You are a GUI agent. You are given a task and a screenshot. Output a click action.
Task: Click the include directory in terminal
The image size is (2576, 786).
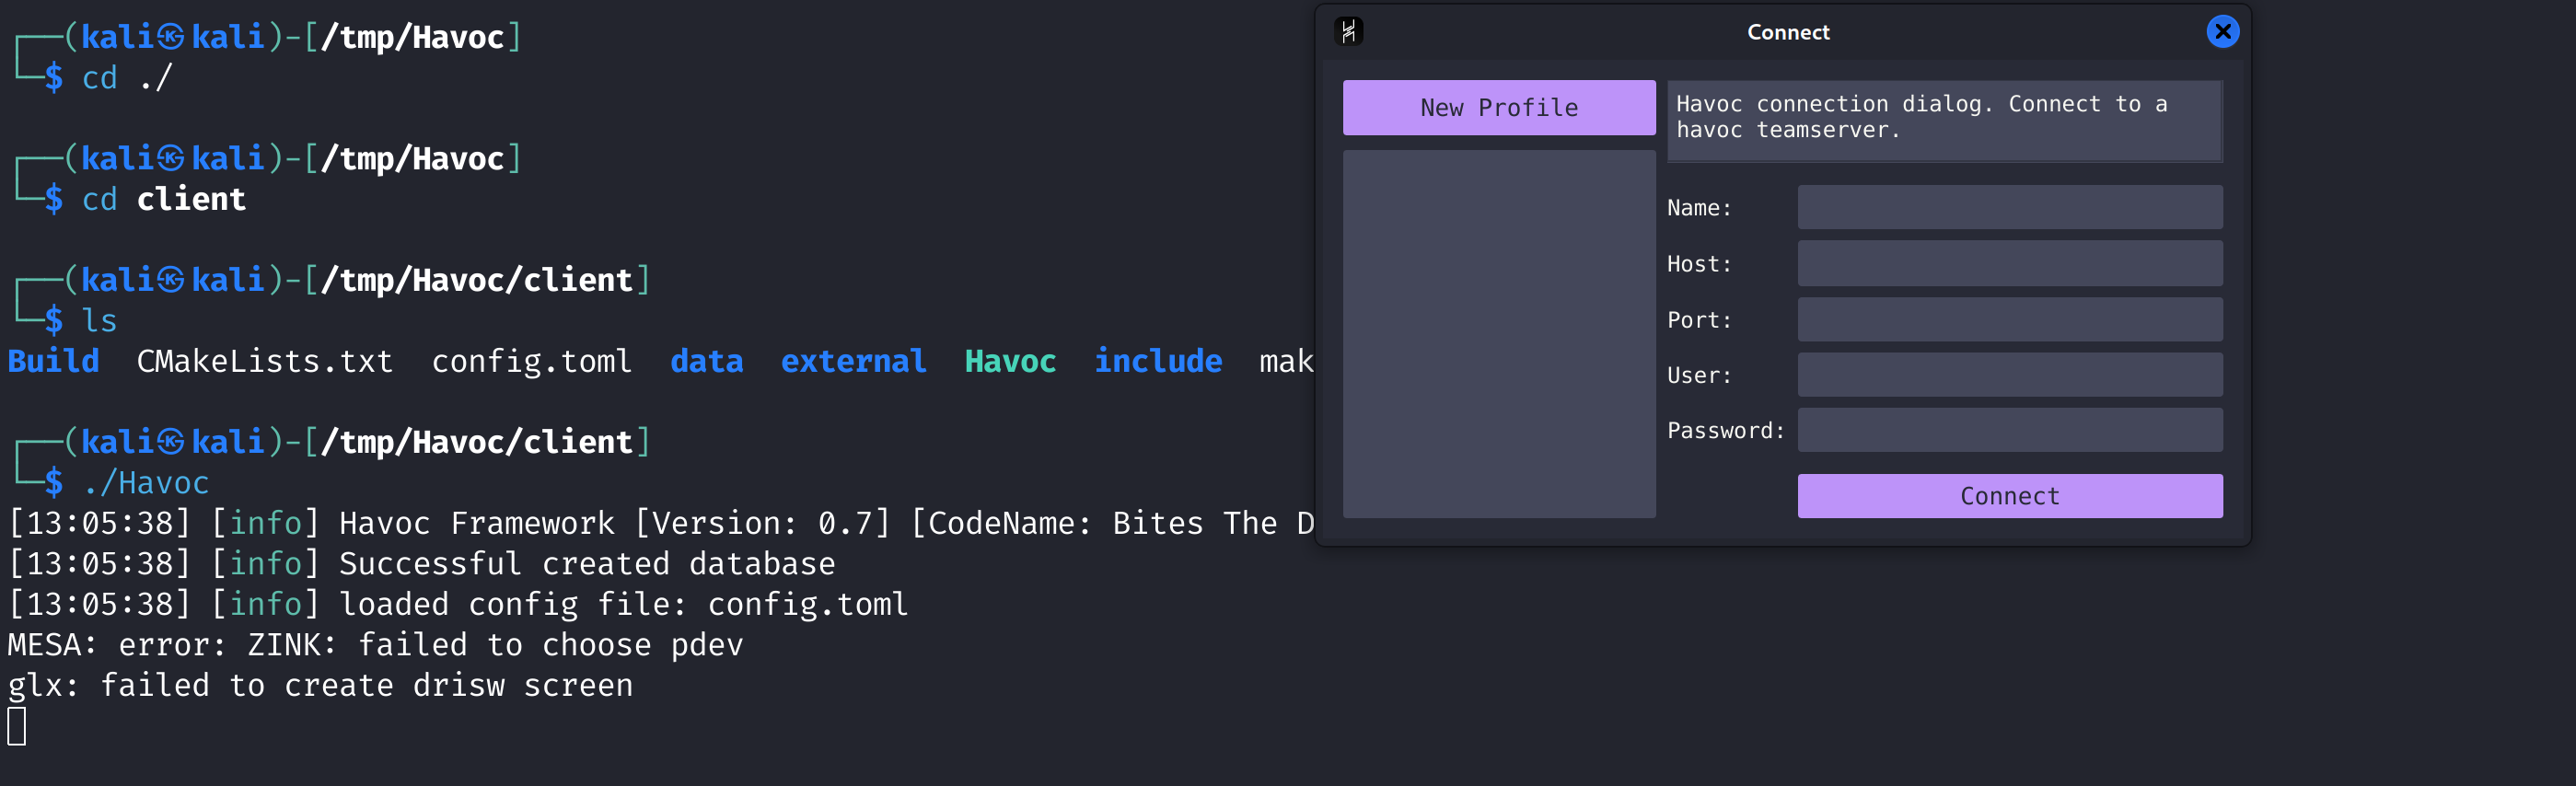(1158, 361)
